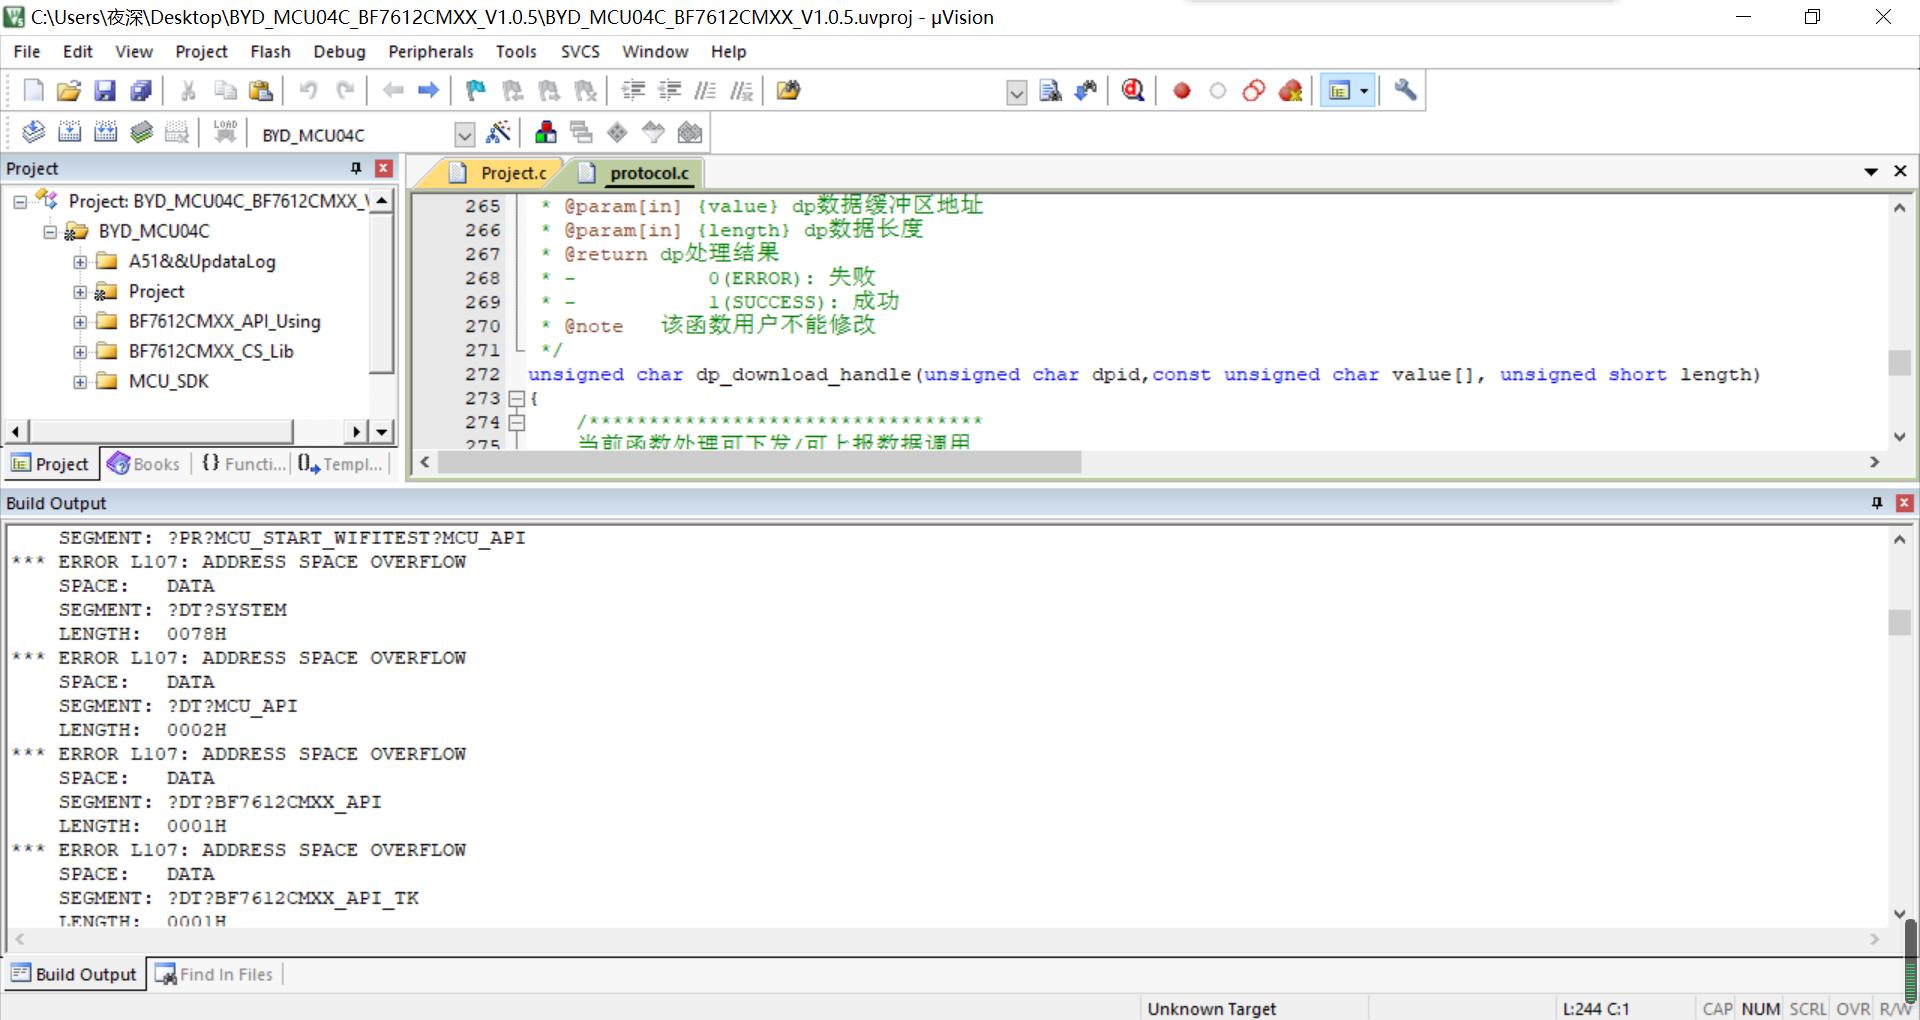Image resolution: width=1920 pixels, height=1020 pixels.
Task: Expand the MCU_SDK folder
Action: coord(80,382)
